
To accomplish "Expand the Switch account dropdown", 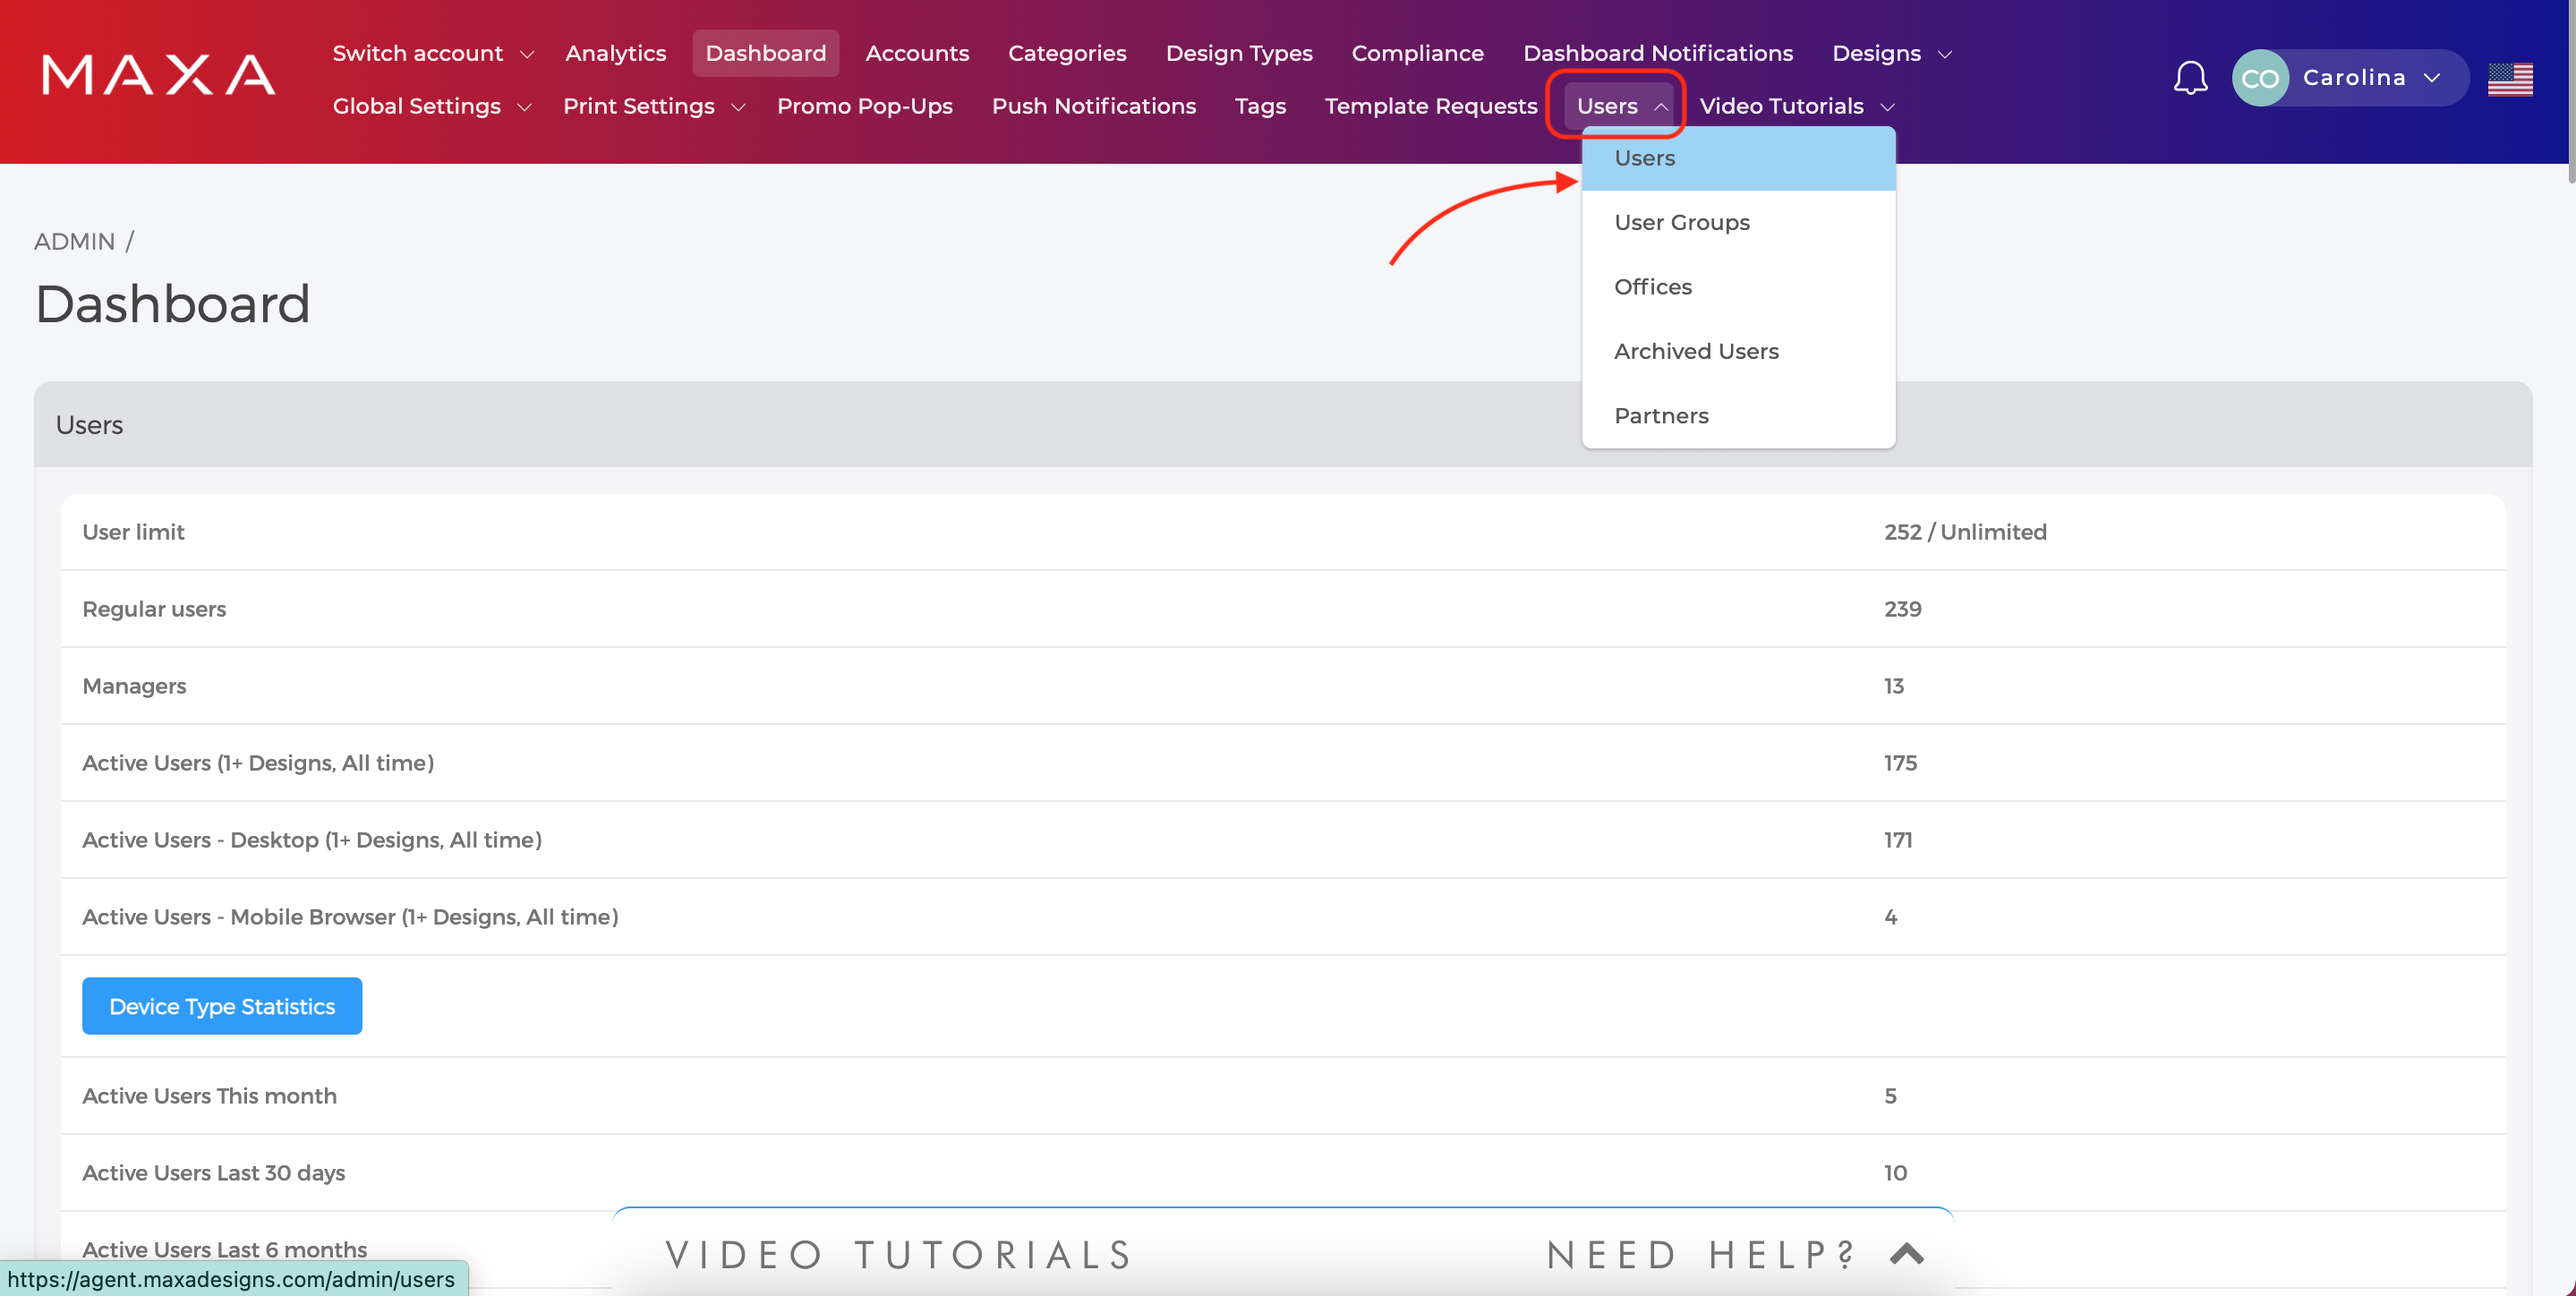I will (x=433, y=53).
